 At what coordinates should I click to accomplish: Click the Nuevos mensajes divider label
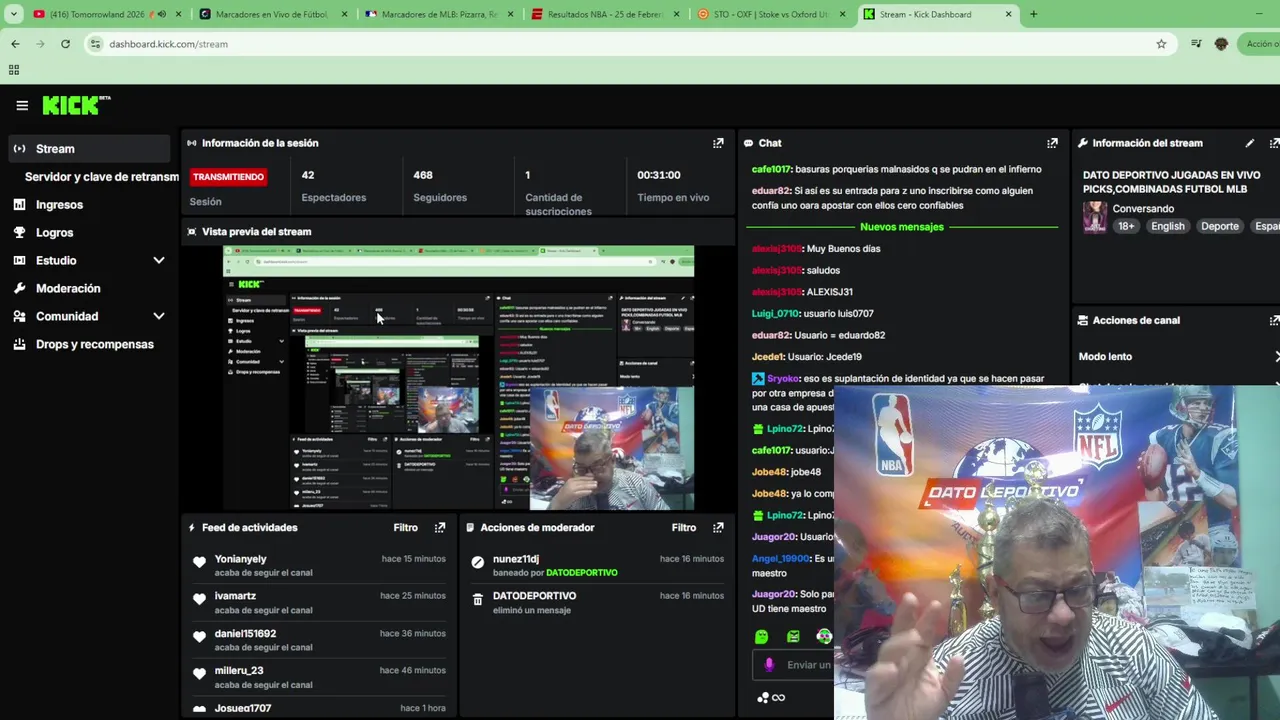[901, 227]
